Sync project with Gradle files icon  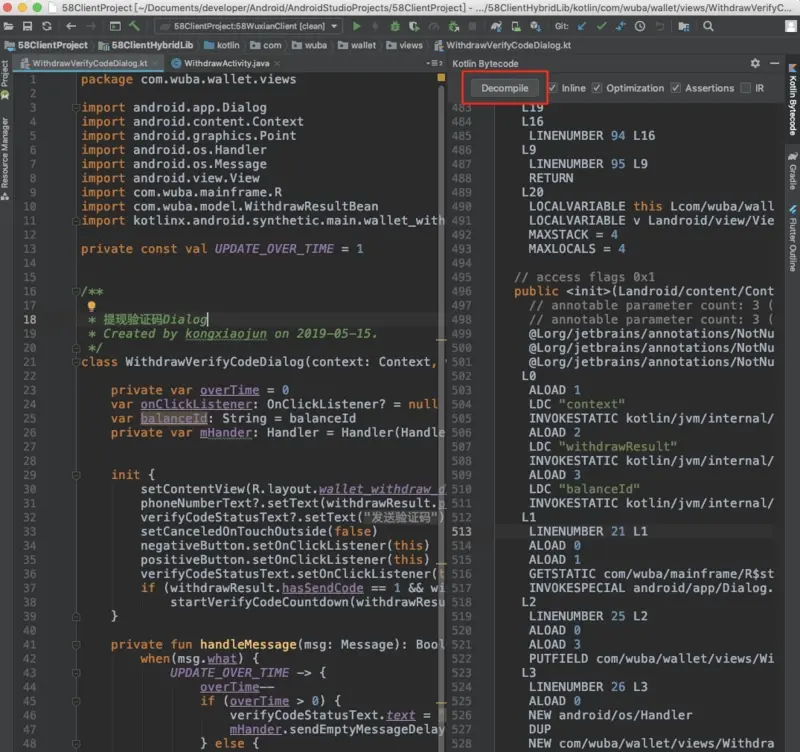click(496, 26)
